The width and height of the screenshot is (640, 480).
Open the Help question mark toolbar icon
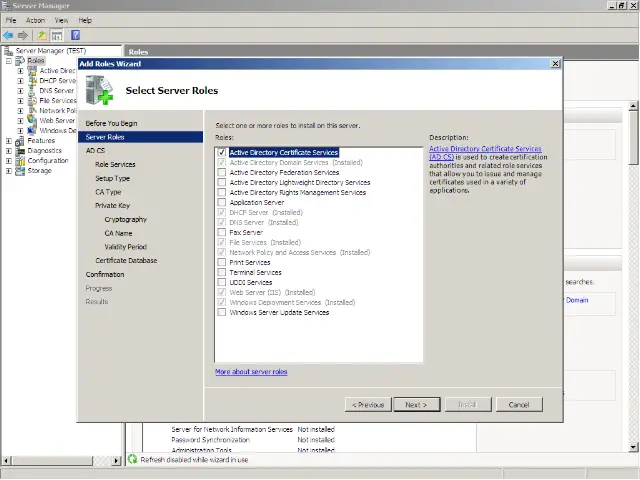pyautogui.click(x=76, y=35)
